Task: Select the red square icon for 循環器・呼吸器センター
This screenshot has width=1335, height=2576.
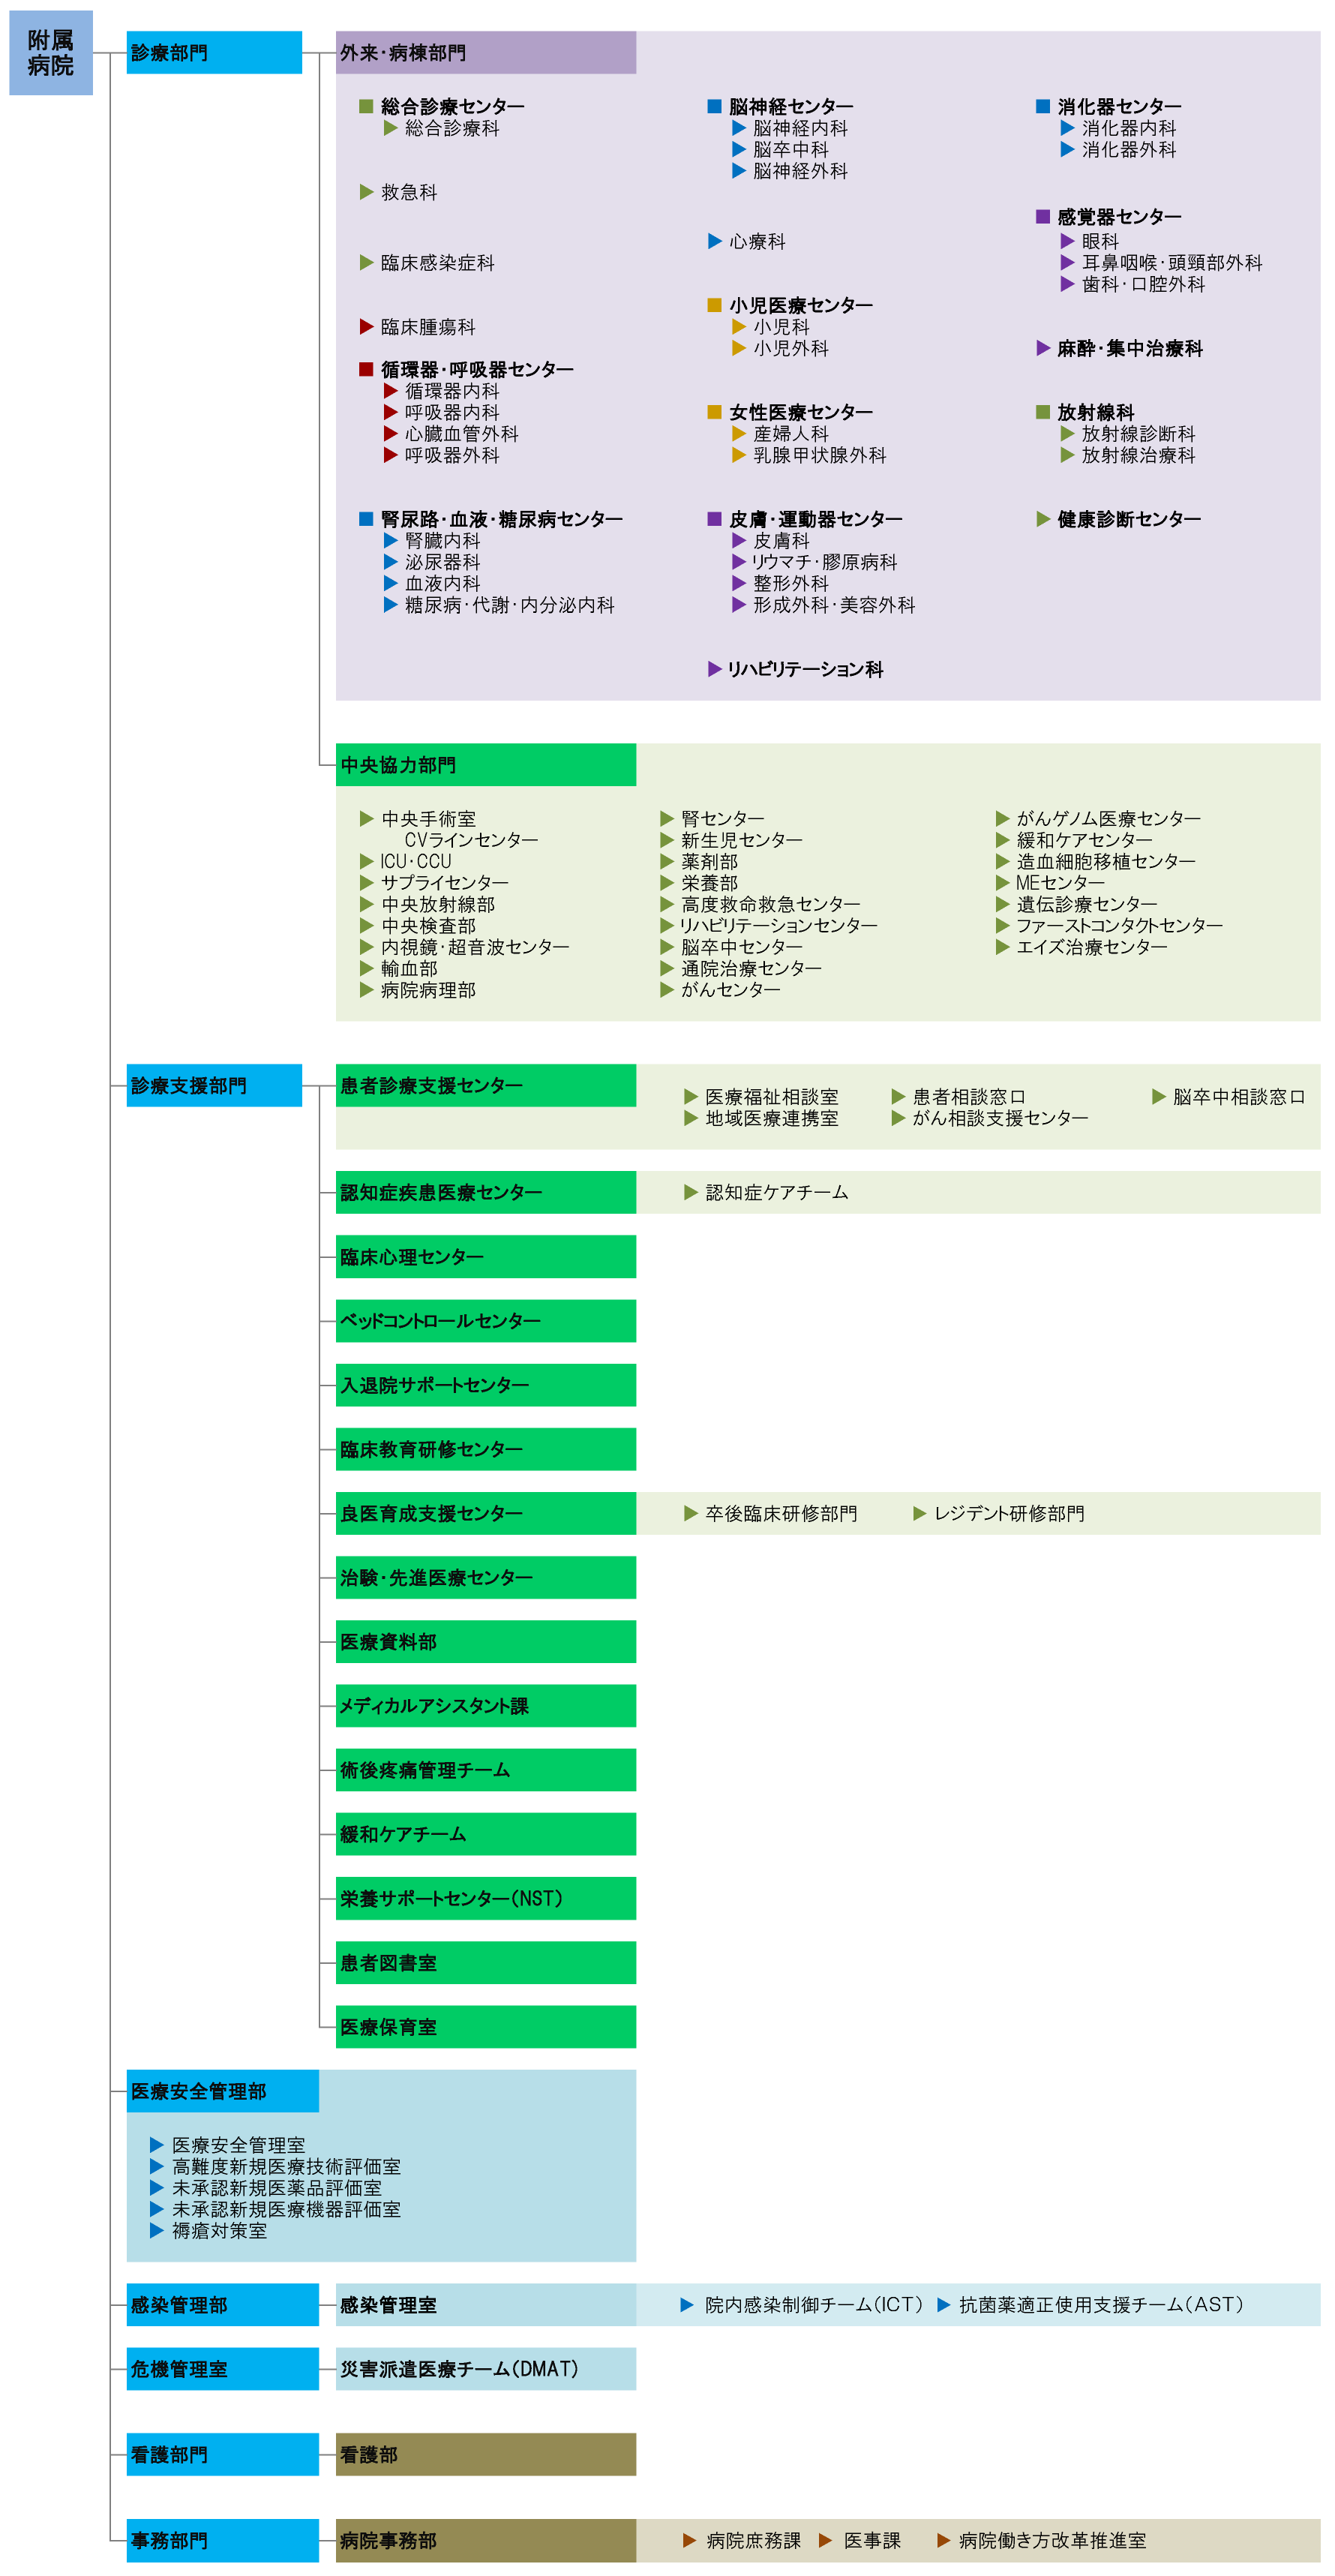Action: [x=366, y=368]
